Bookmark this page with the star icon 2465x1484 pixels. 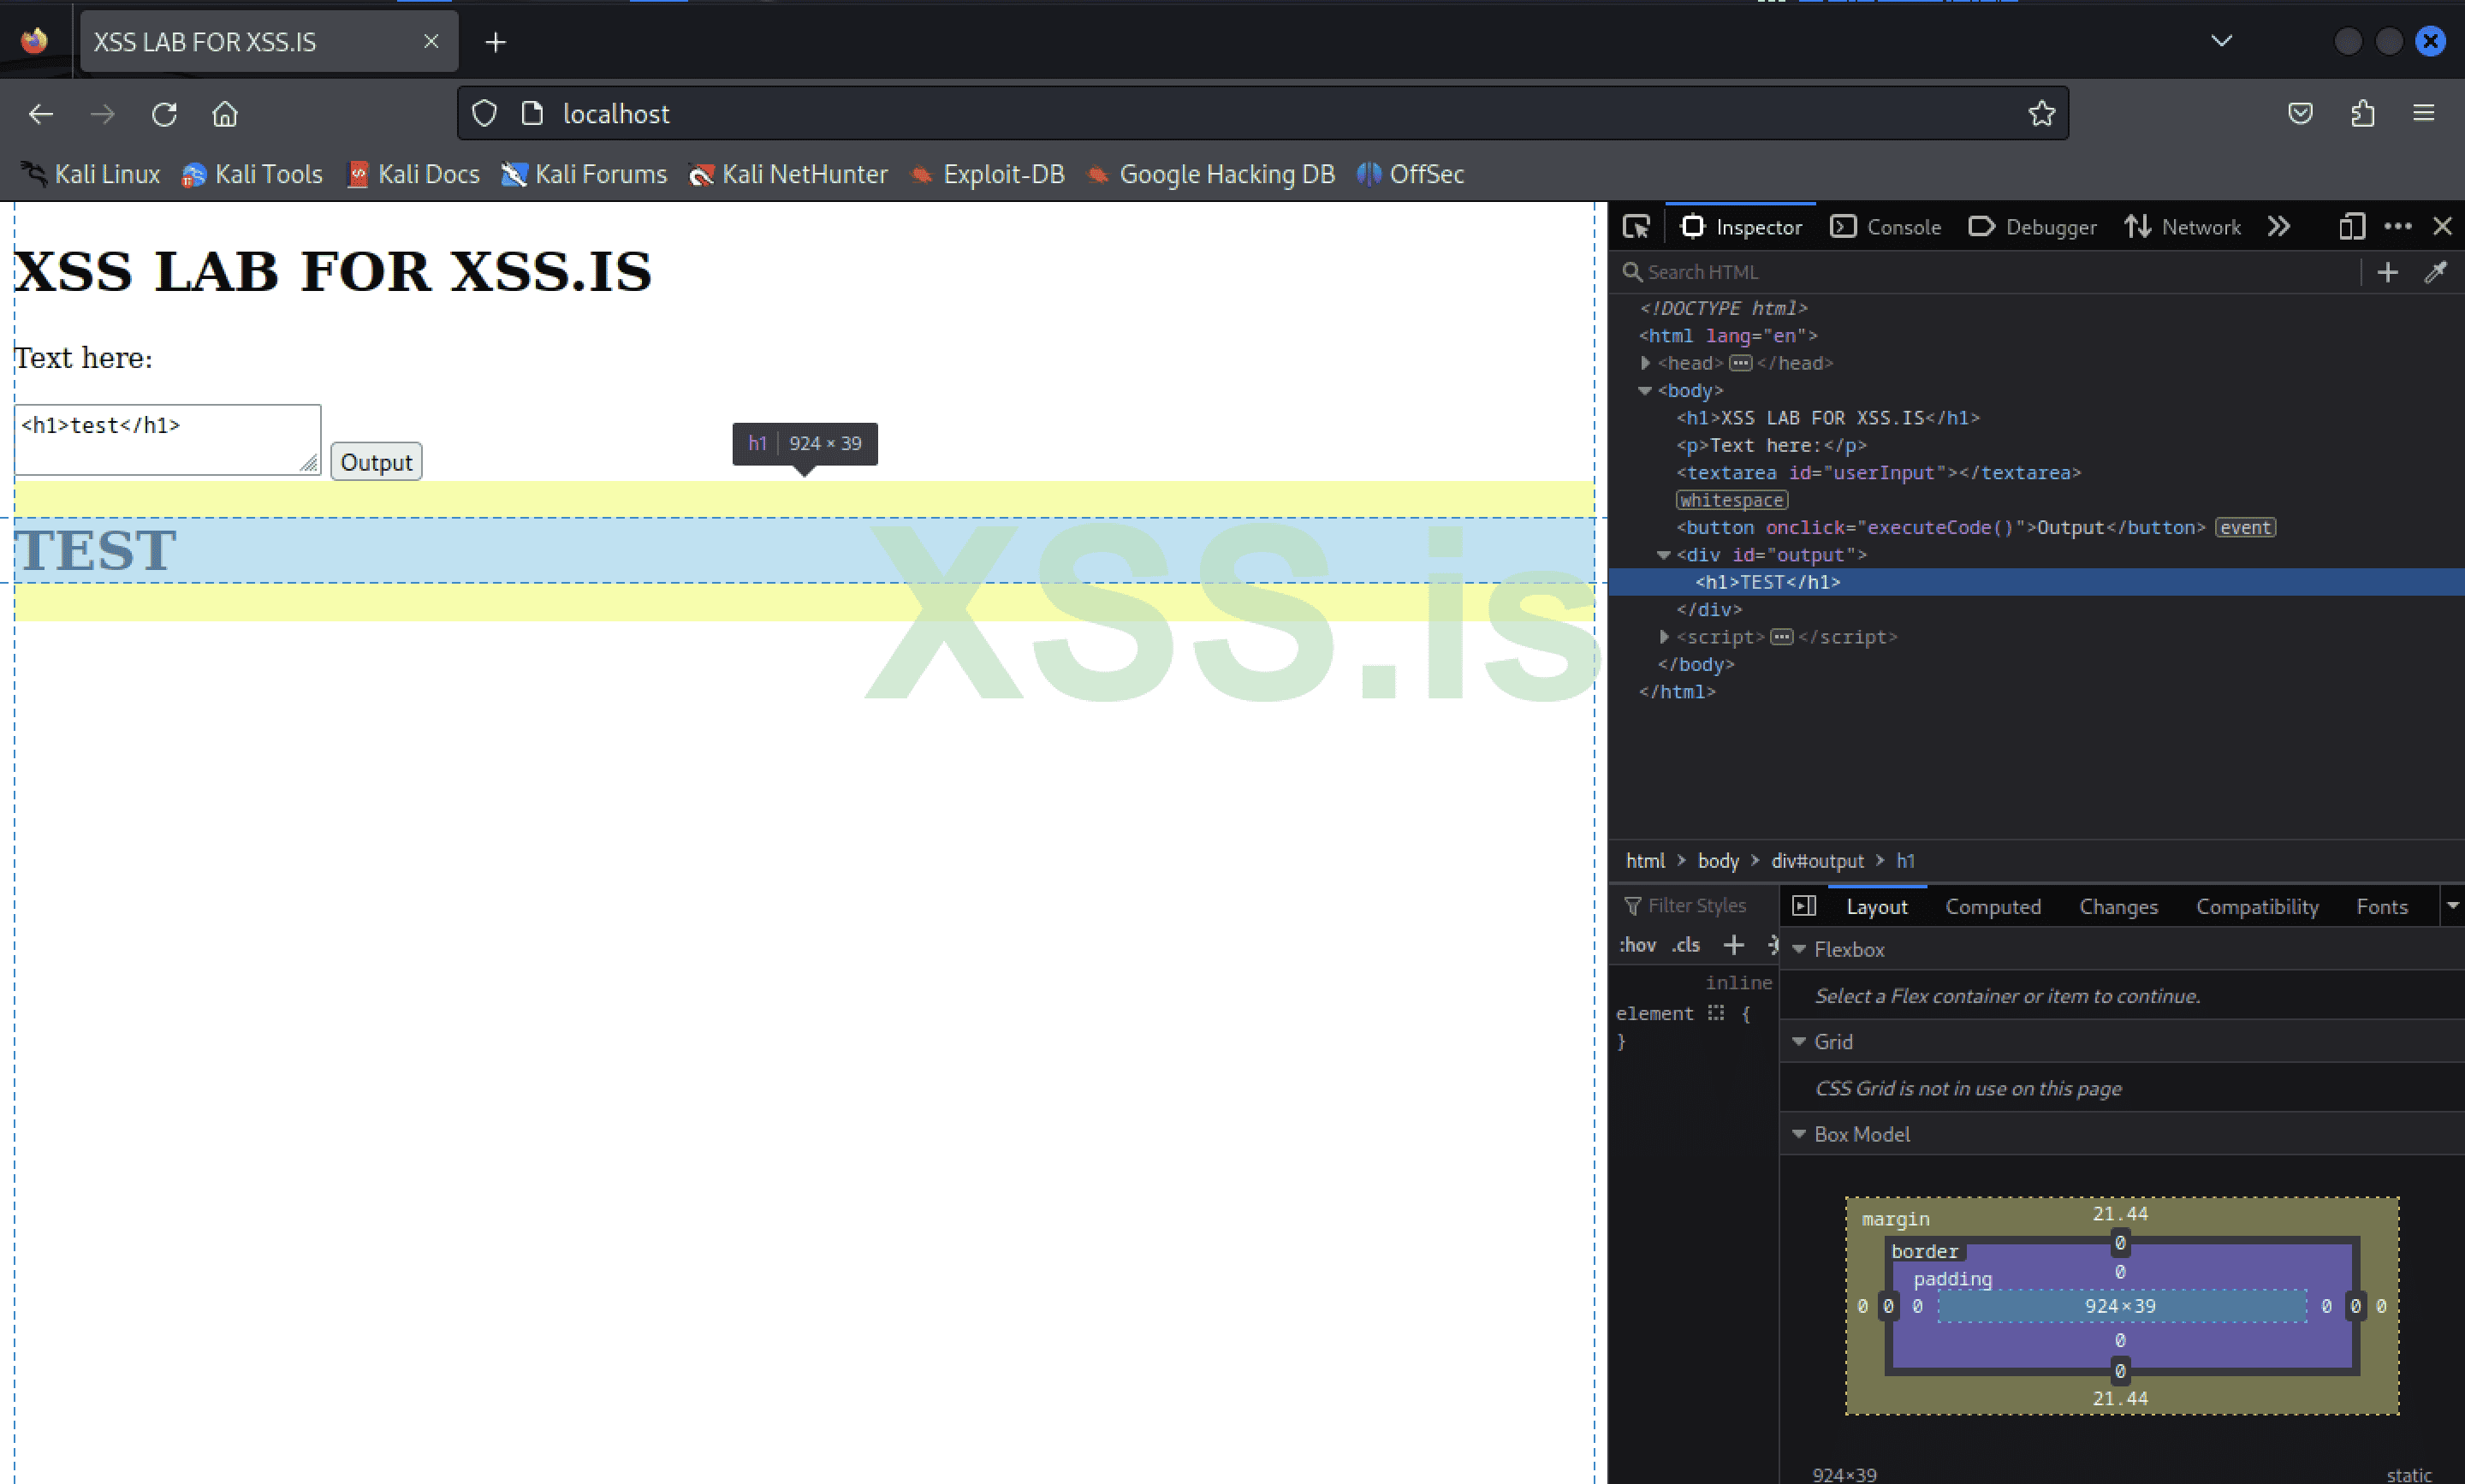tap(2042, 113)
